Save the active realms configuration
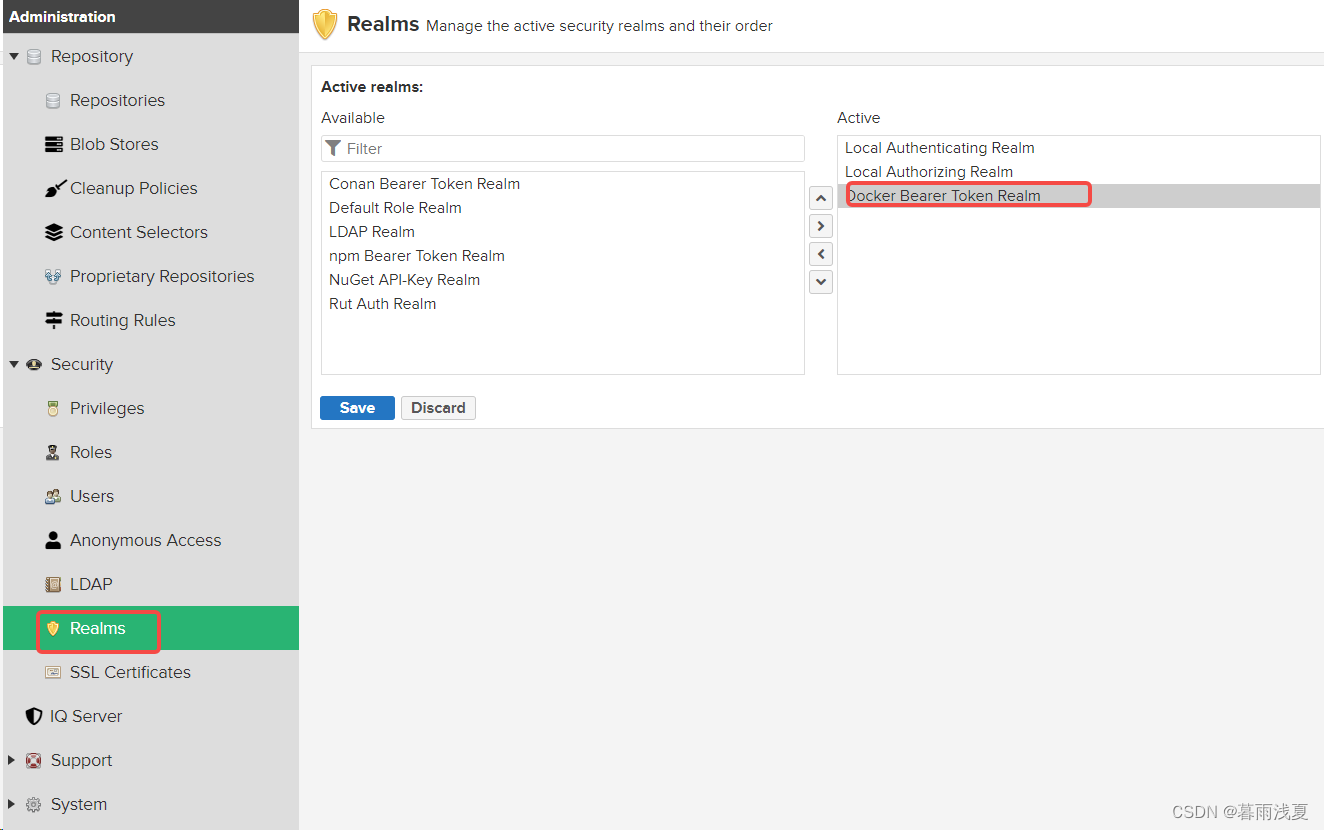The width and height of the screenshot is (1324, 830). [357, 408]
